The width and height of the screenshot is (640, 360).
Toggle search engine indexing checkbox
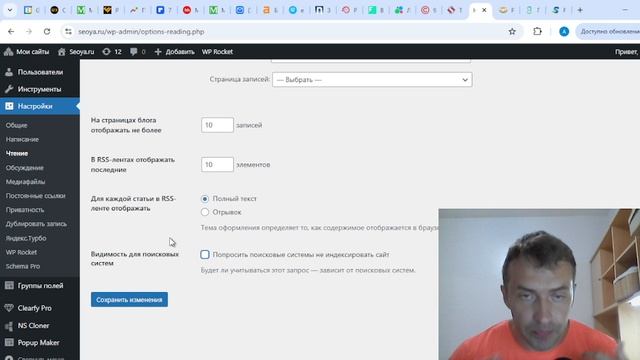[205, 255]
